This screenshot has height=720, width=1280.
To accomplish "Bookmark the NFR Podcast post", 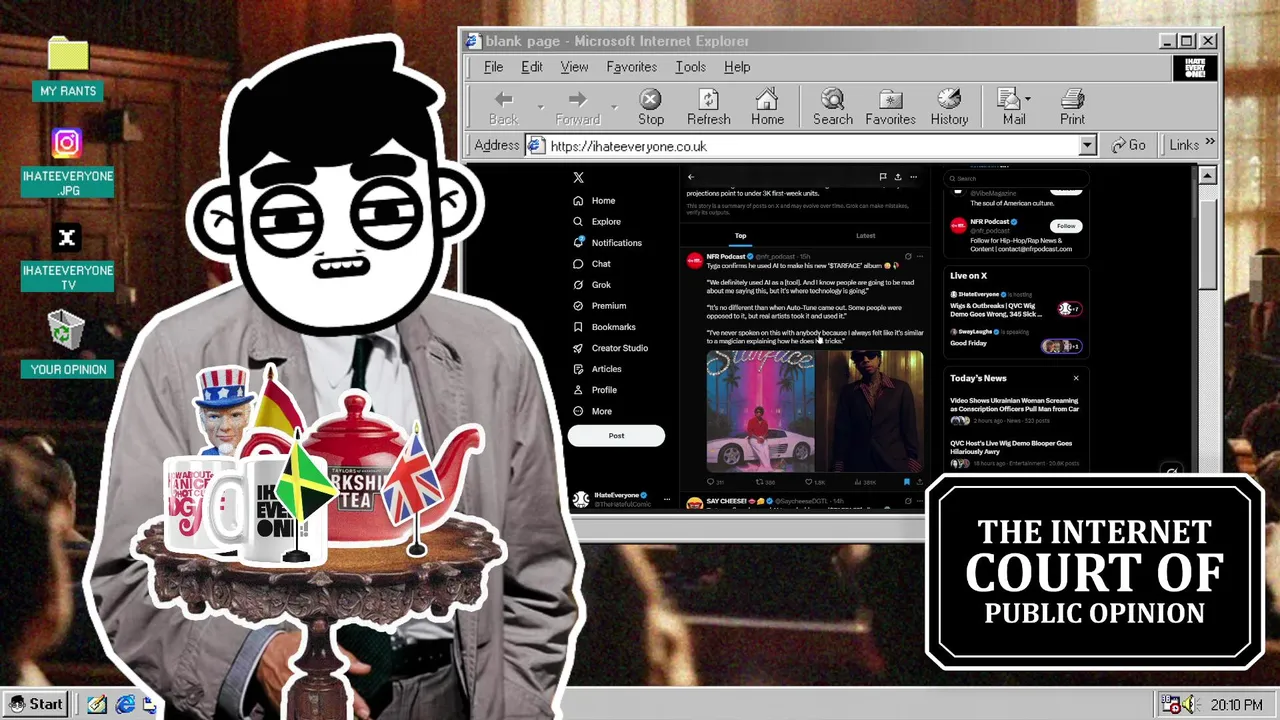I will (x=907, y=482).
